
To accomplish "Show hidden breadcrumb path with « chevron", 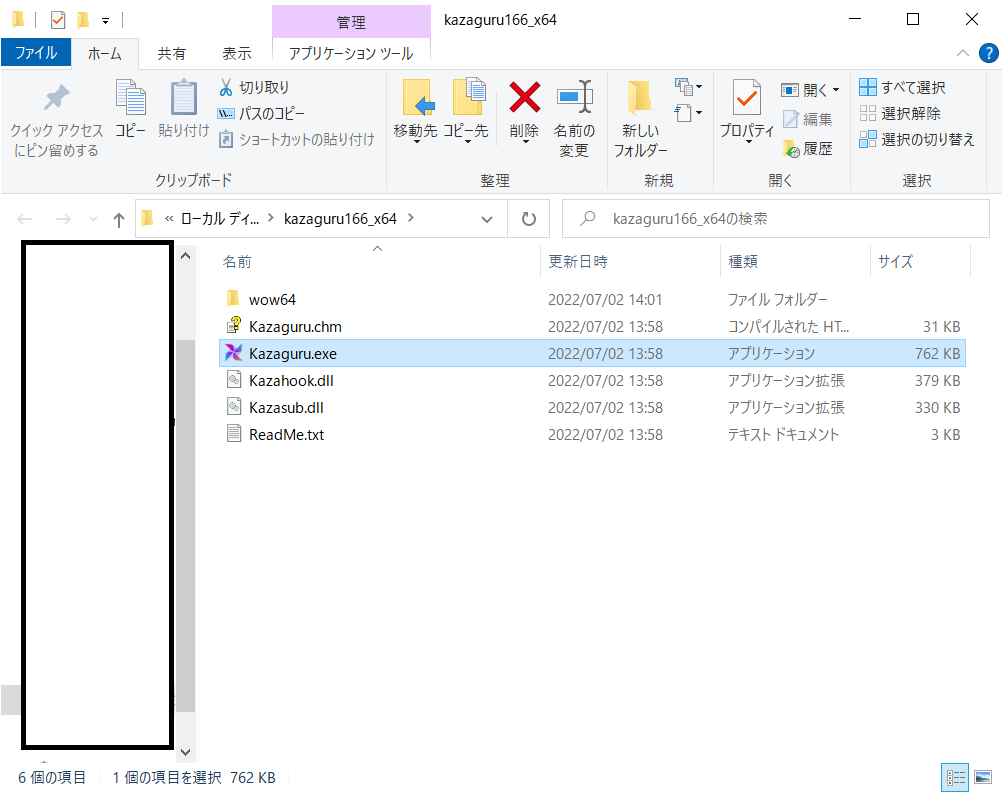I will [x=168, y=219].
